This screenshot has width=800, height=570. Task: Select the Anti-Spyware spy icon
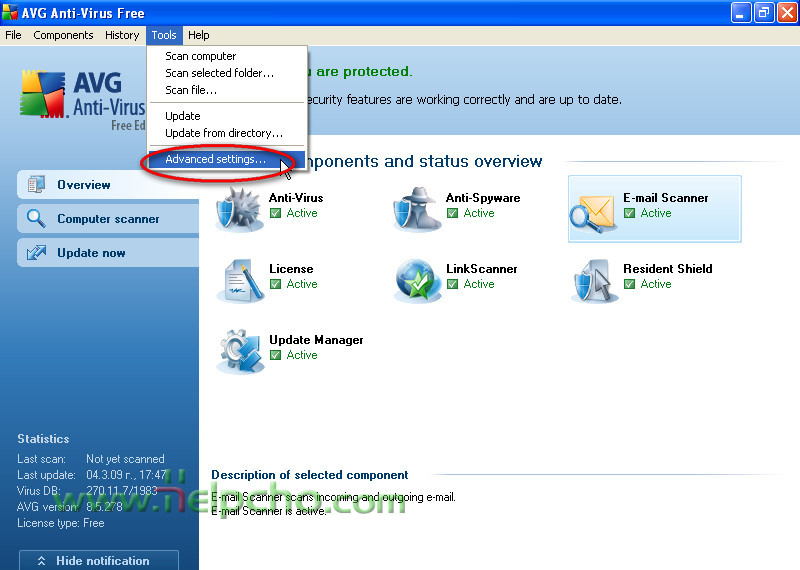pyautogui.click(x=416, y=209)
